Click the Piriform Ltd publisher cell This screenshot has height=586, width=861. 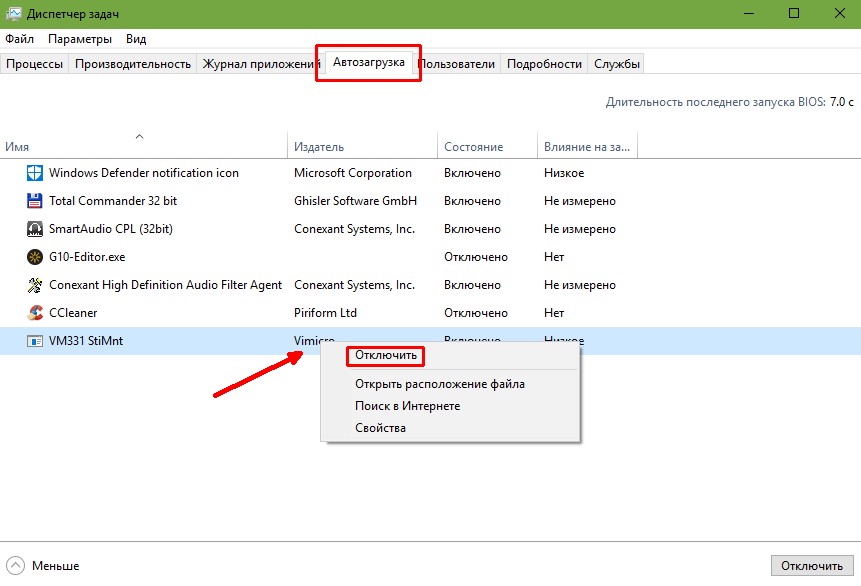pos(325,313)
